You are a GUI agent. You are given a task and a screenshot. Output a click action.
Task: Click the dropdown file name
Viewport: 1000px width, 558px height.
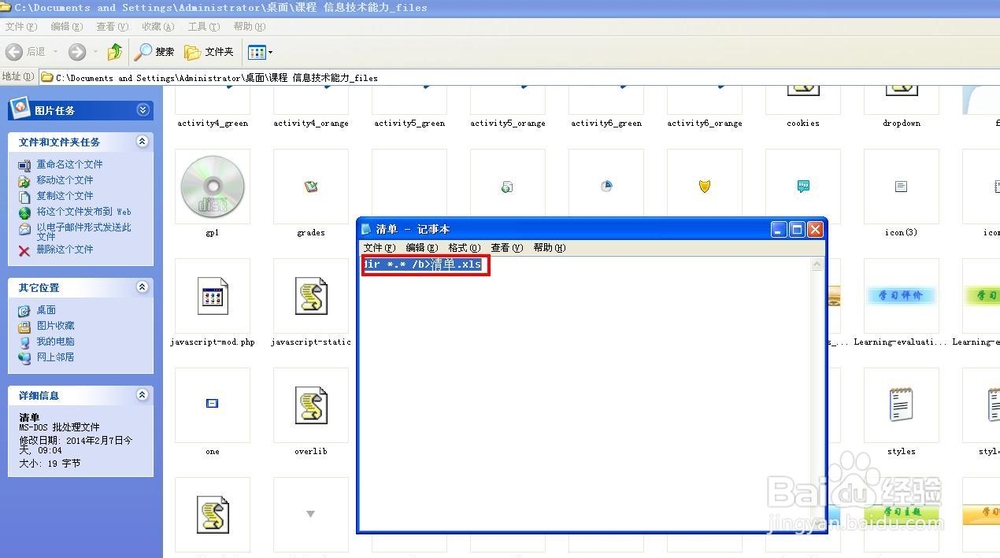click(x=901, y=123)
